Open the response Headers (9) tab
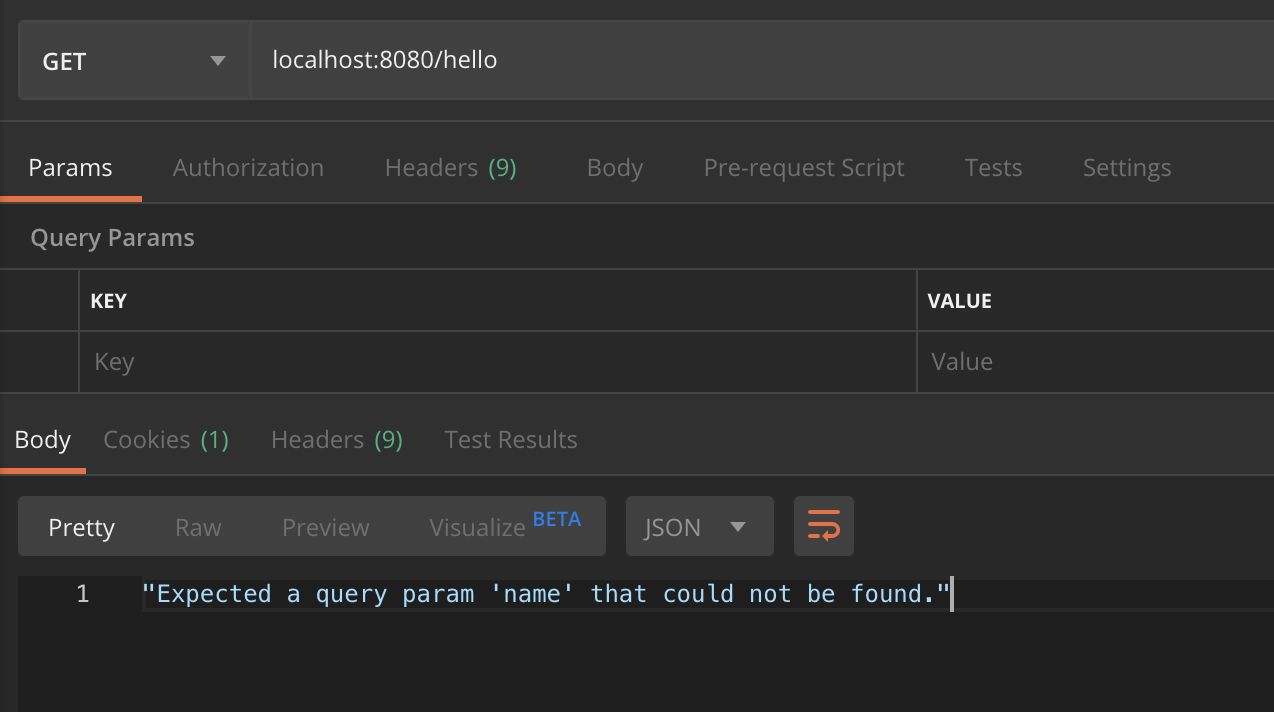The height and width of the screenshot is (712, 1274). pos(336,440)
